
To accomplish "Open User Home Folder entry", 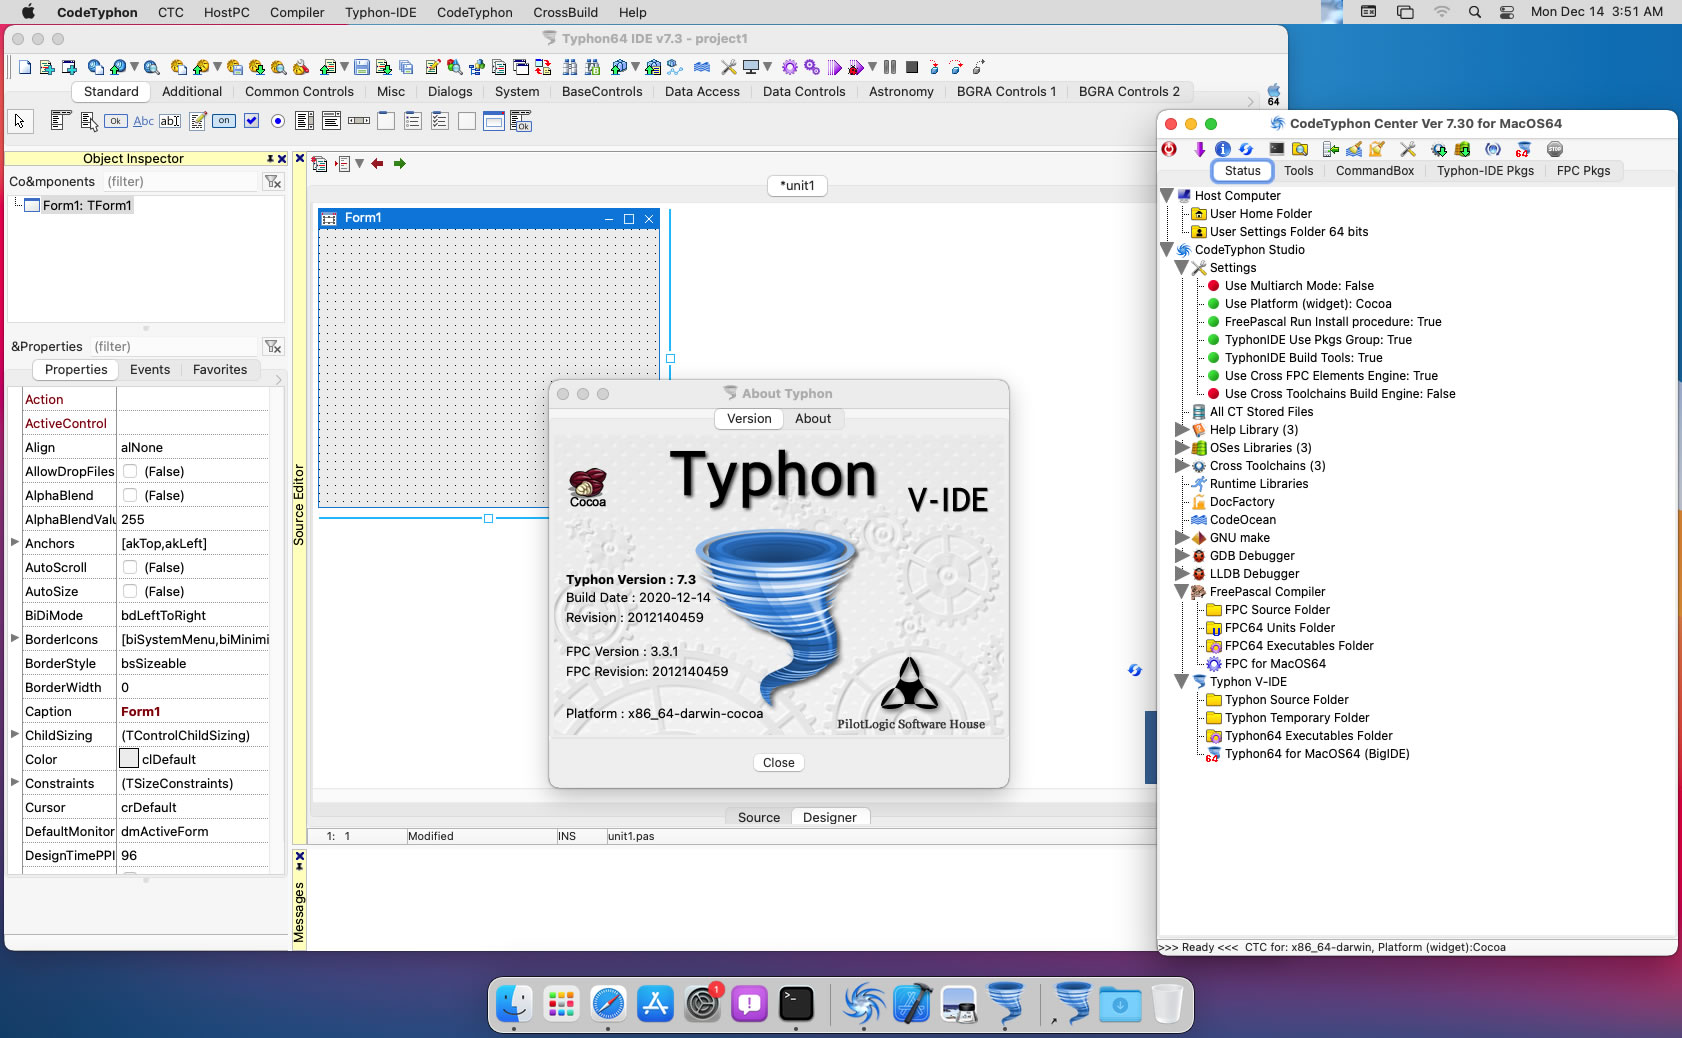I will coord(1261,214).
